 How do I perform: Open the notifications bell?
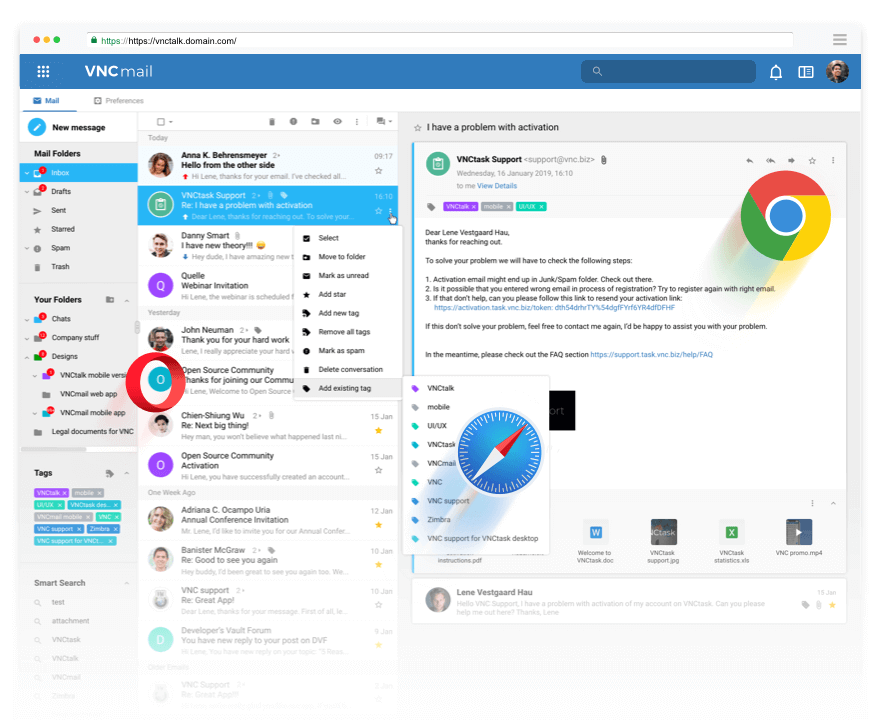pos(775,72)
